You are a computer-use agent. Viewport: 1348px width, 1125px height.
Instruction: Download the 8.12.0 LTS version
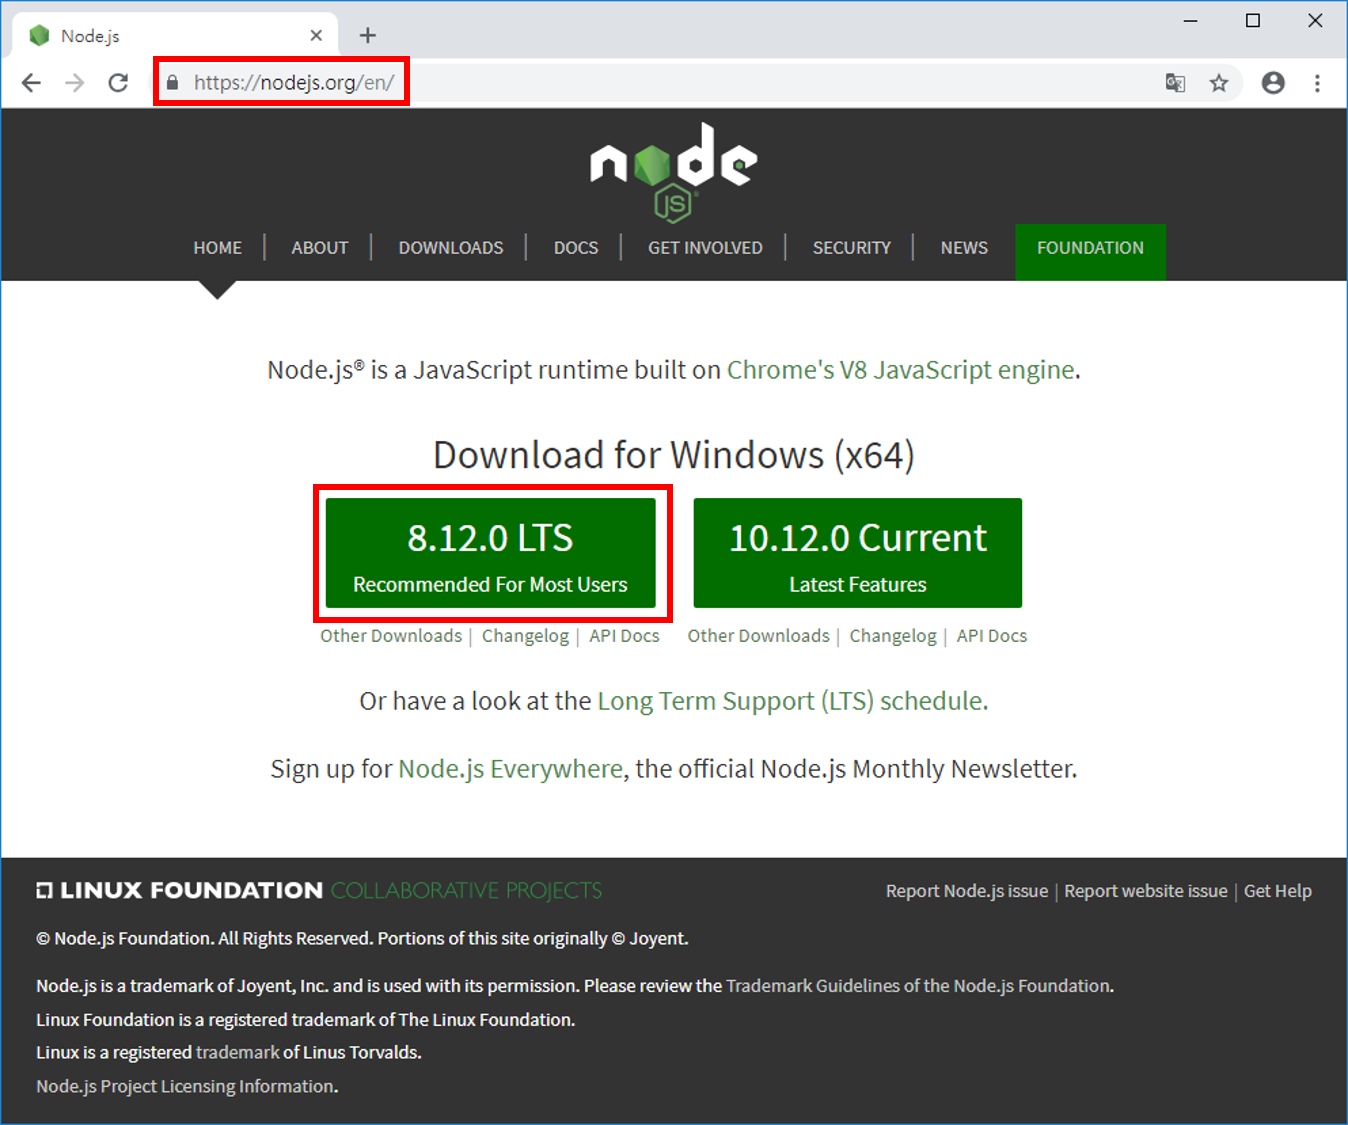click(491, 553)
